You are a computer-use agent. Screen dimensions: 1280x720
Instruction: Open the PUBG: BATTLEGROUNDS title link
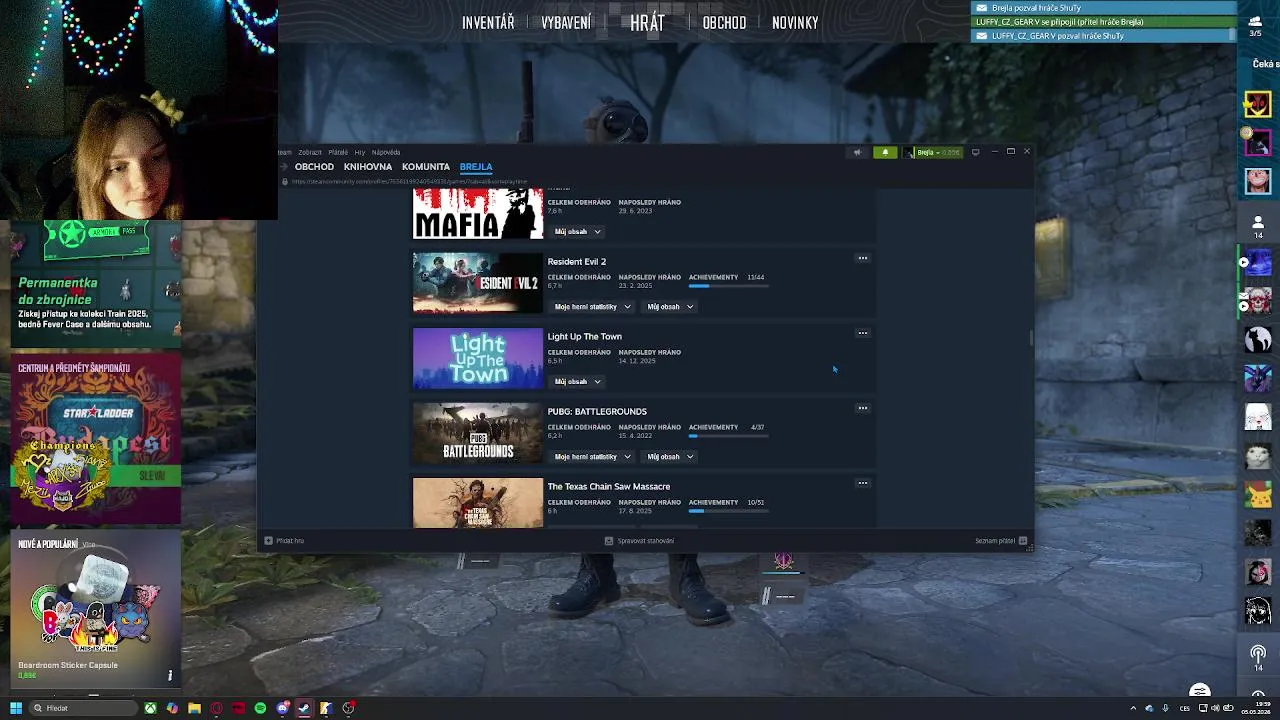coord(597,412)
